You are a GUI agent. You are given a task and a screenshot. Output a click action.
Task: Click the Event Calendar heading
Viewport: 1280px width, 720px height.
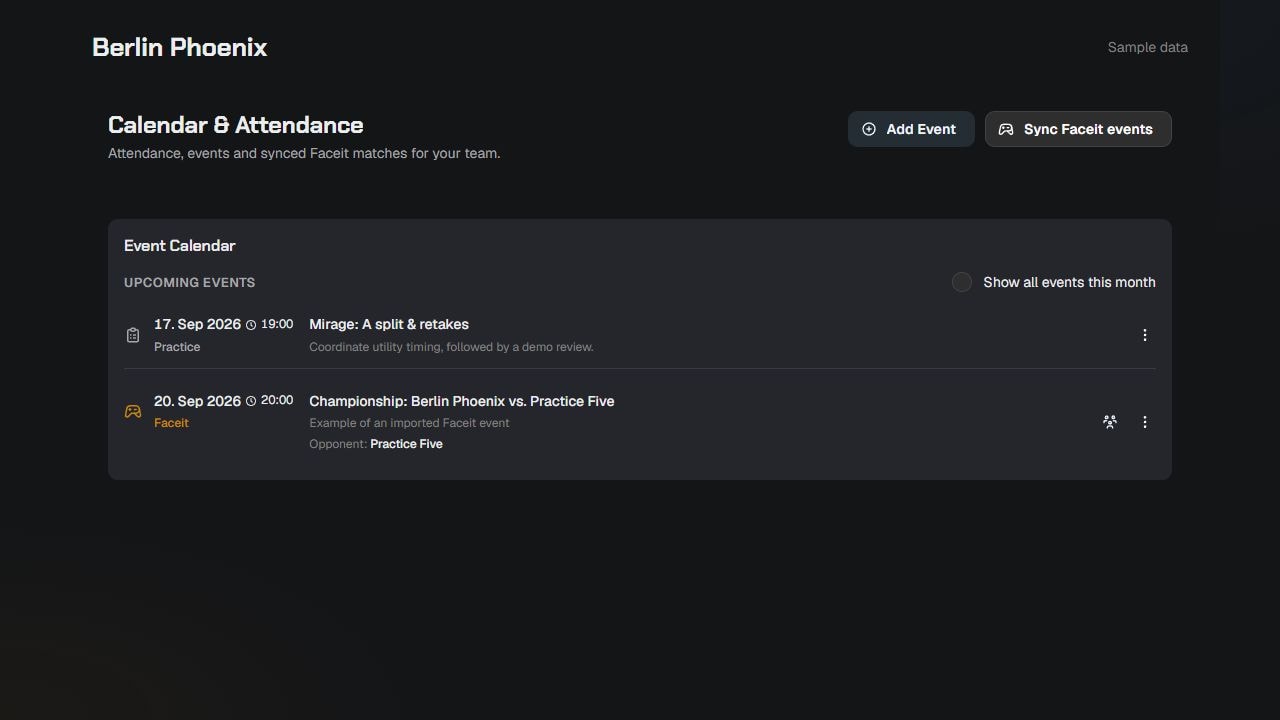pos(180,246)
